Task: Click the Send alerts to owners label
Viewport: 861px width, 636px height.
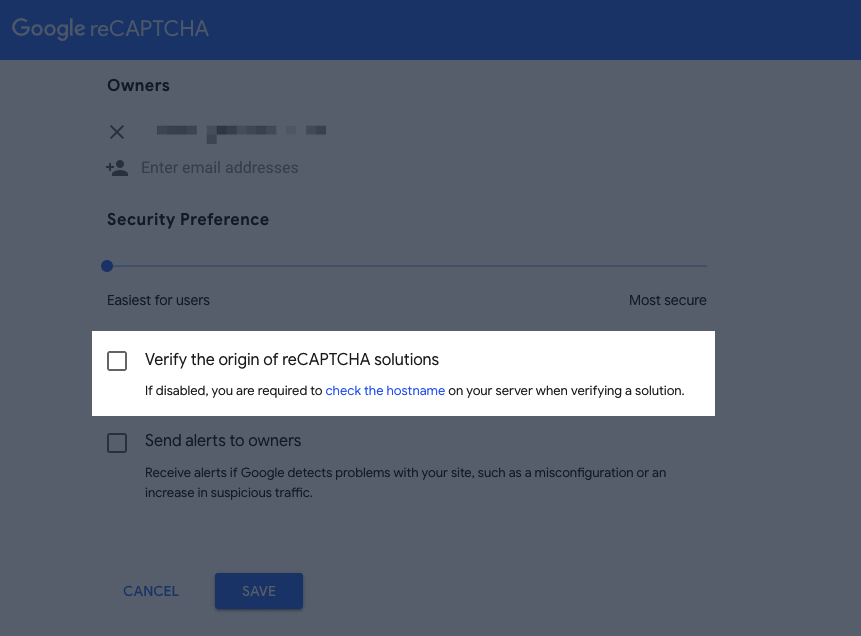Action: click(223, 440)
